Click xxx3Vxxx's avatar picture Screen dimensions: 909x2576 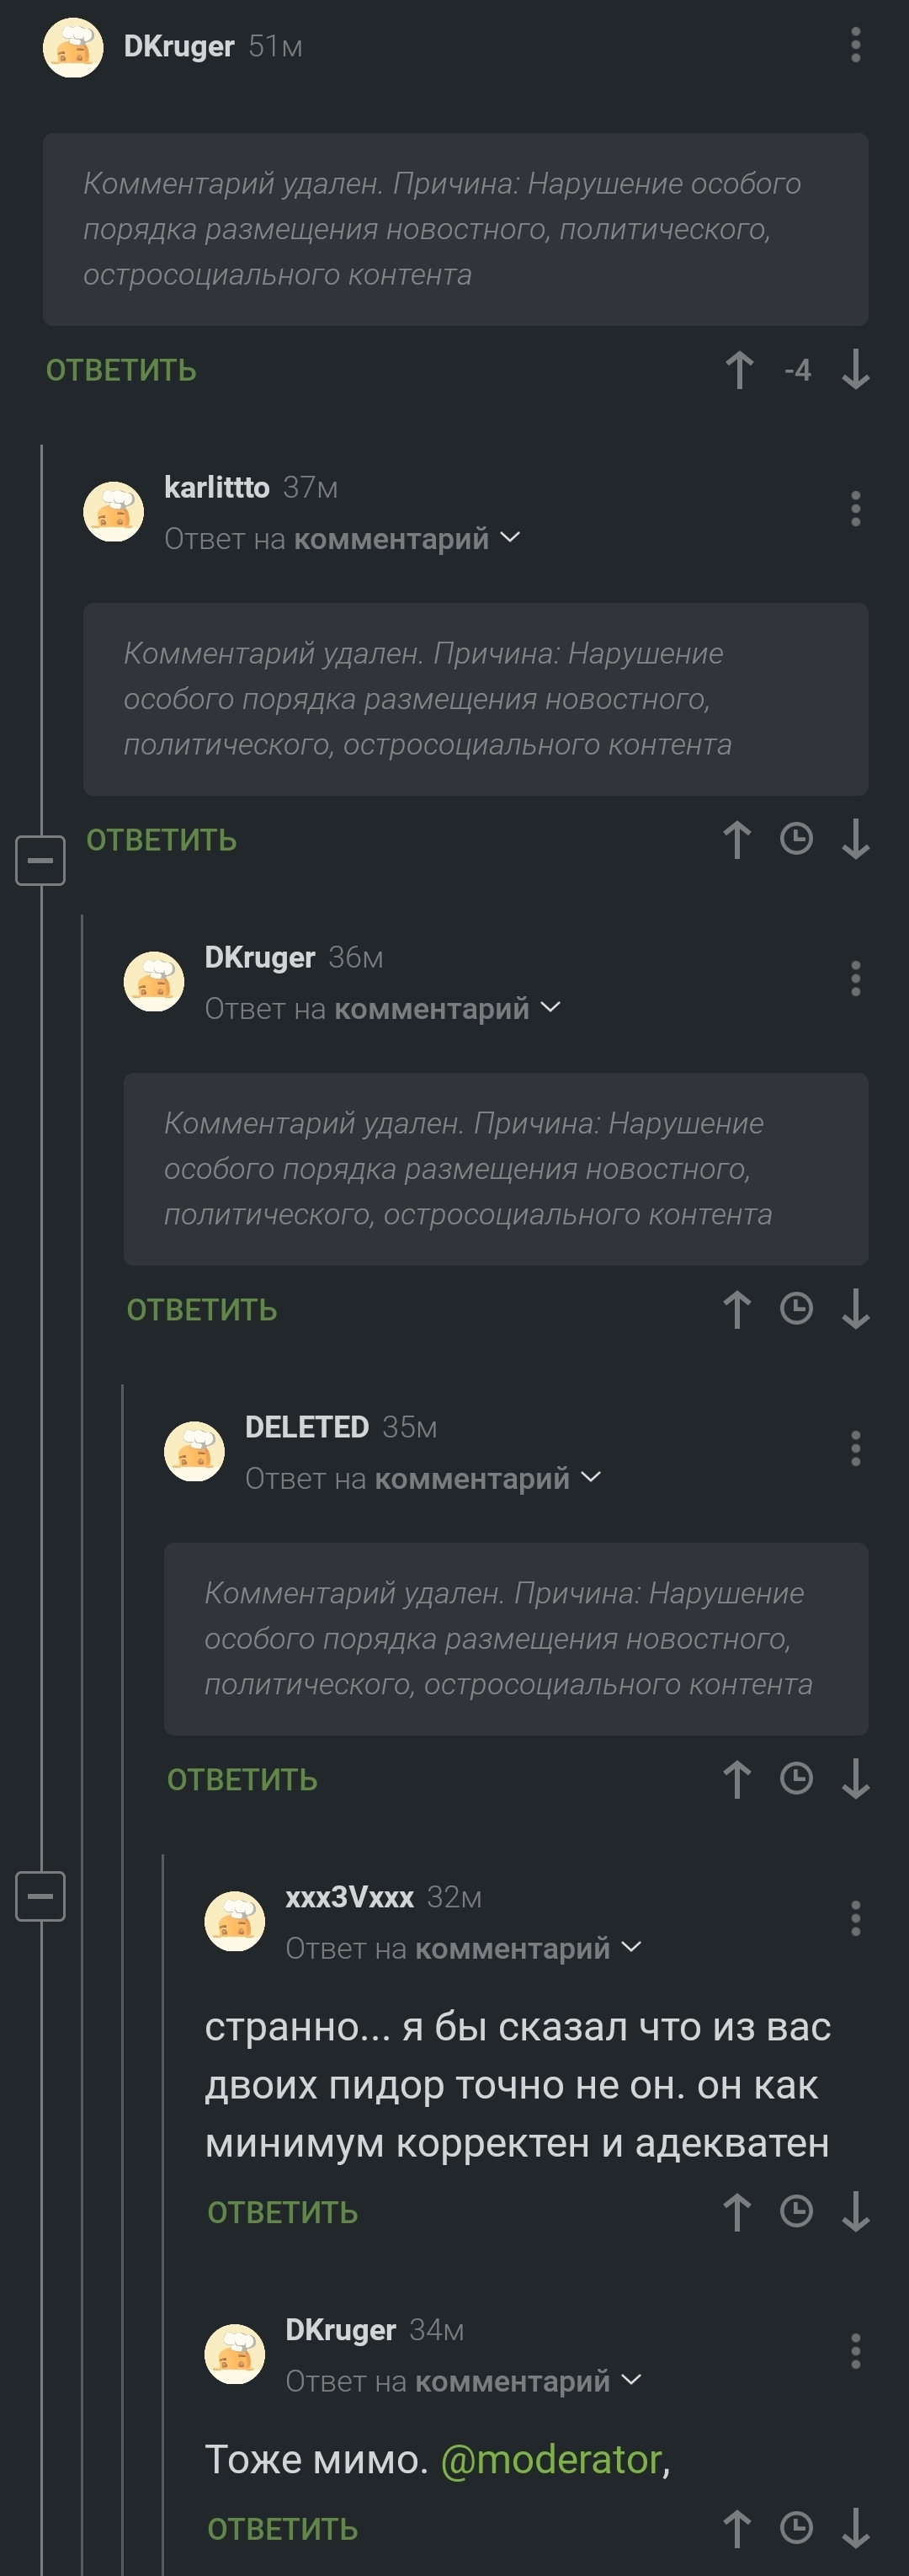pyautogui.click(x=235, y=1921)
